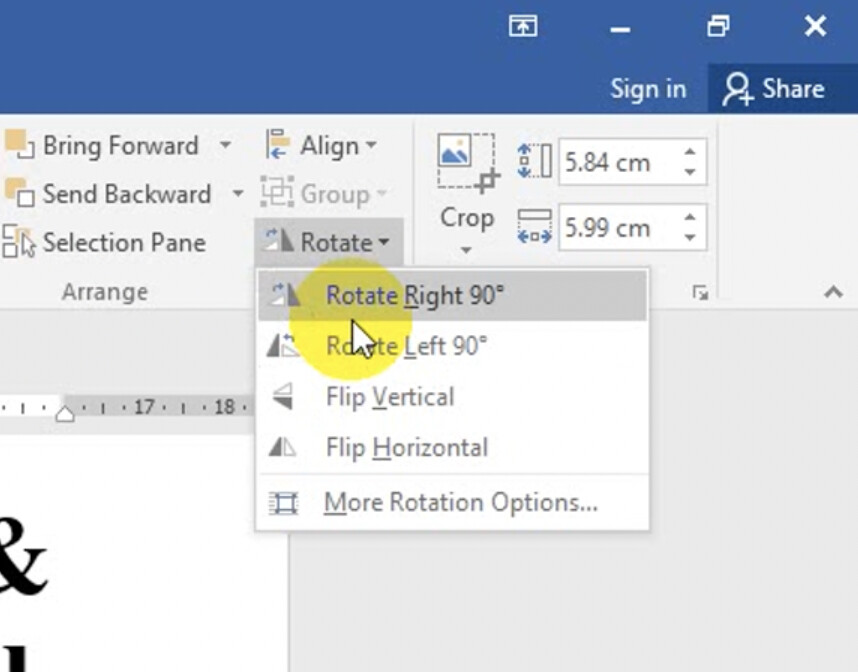Click the Share person icon
Screen dimensions: 858x672
coord(737,89)
